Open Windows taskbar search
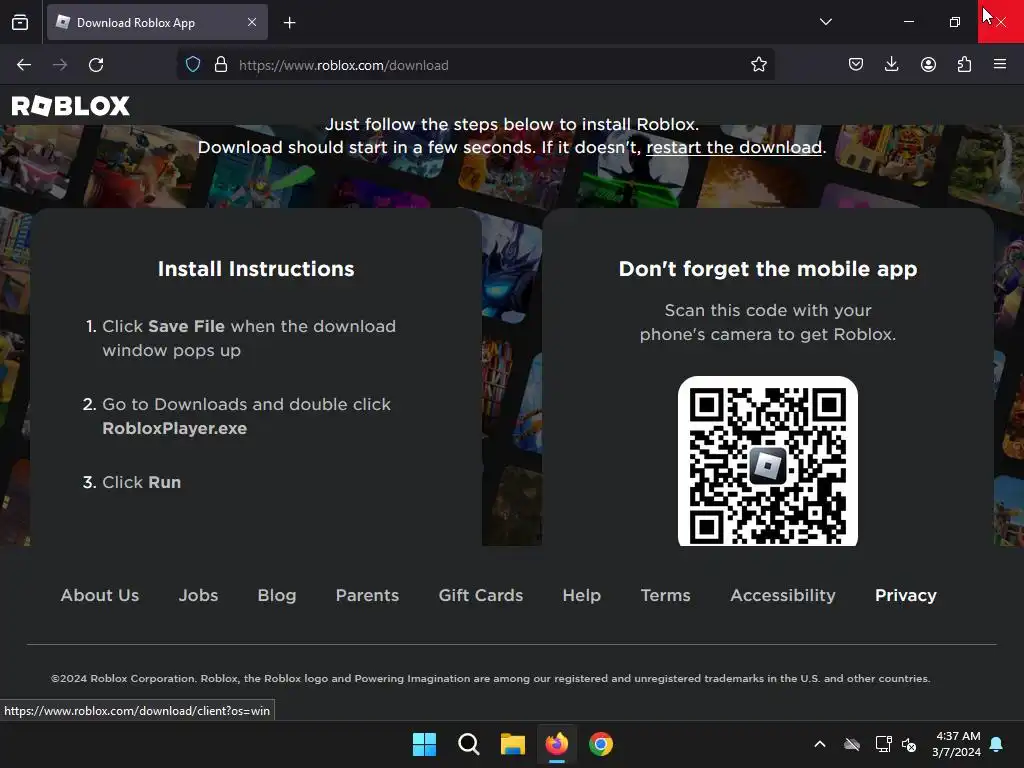The width and height of the screenshot is (1024, 768). tap(468, 744)
